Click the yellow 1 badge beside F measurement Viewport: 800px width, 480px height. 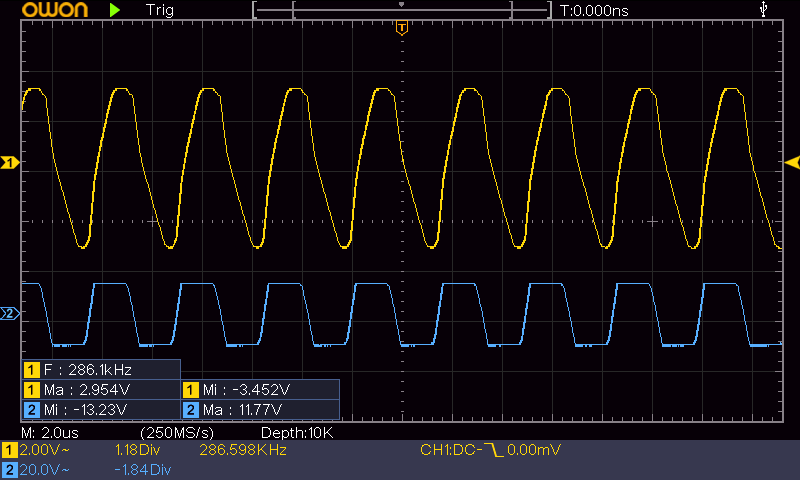pos(32,370)
